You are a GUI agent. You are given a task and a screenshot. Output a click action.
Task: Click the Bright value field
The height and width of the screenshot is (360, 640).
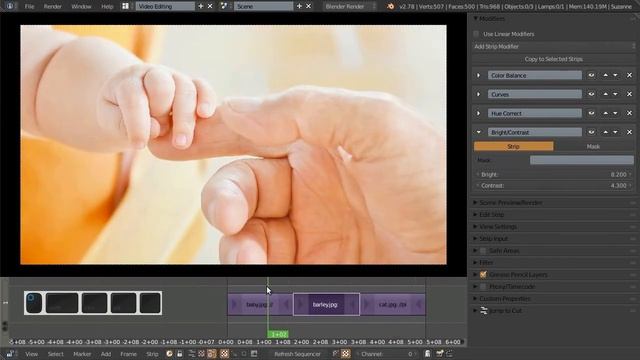pos(554,174)
